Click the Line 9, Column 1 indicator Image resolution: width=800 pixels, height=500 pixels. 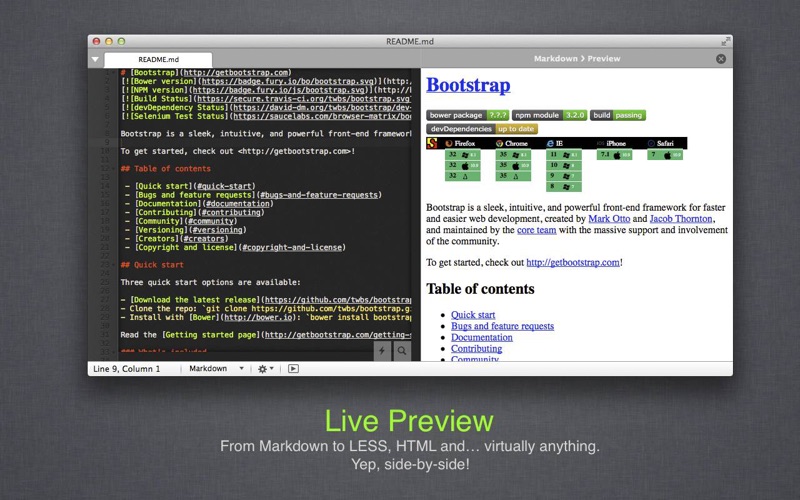[127, 369]
